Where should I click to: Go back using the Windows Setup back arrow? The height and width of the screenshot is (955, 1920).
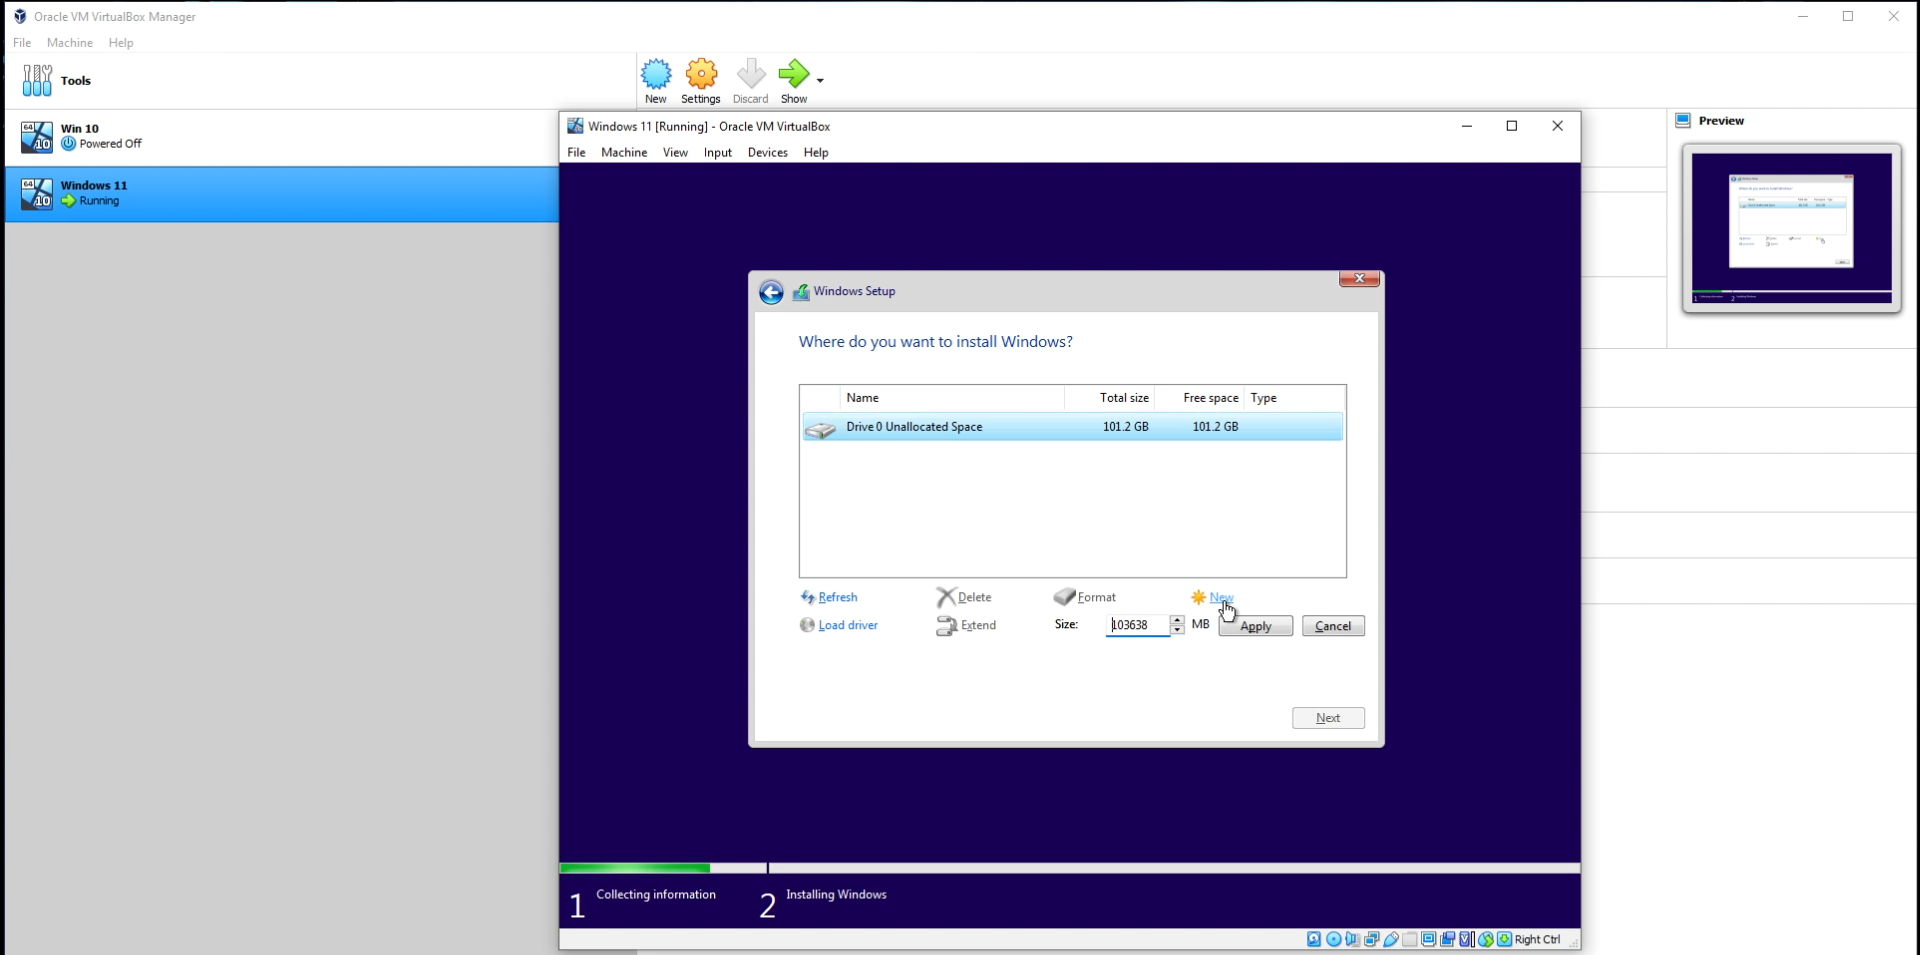click(x=771, y=292)
